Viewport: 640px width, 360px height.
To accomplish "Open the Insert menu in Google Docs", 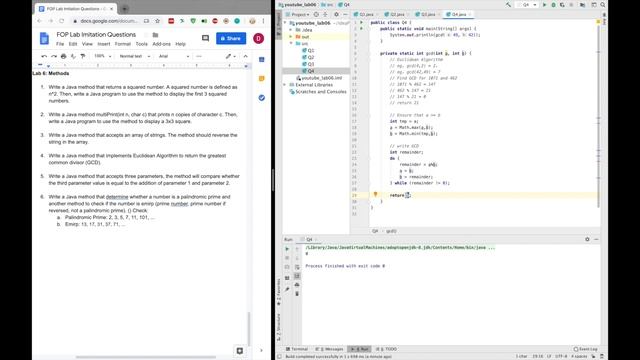I will (x=104, y=44).
